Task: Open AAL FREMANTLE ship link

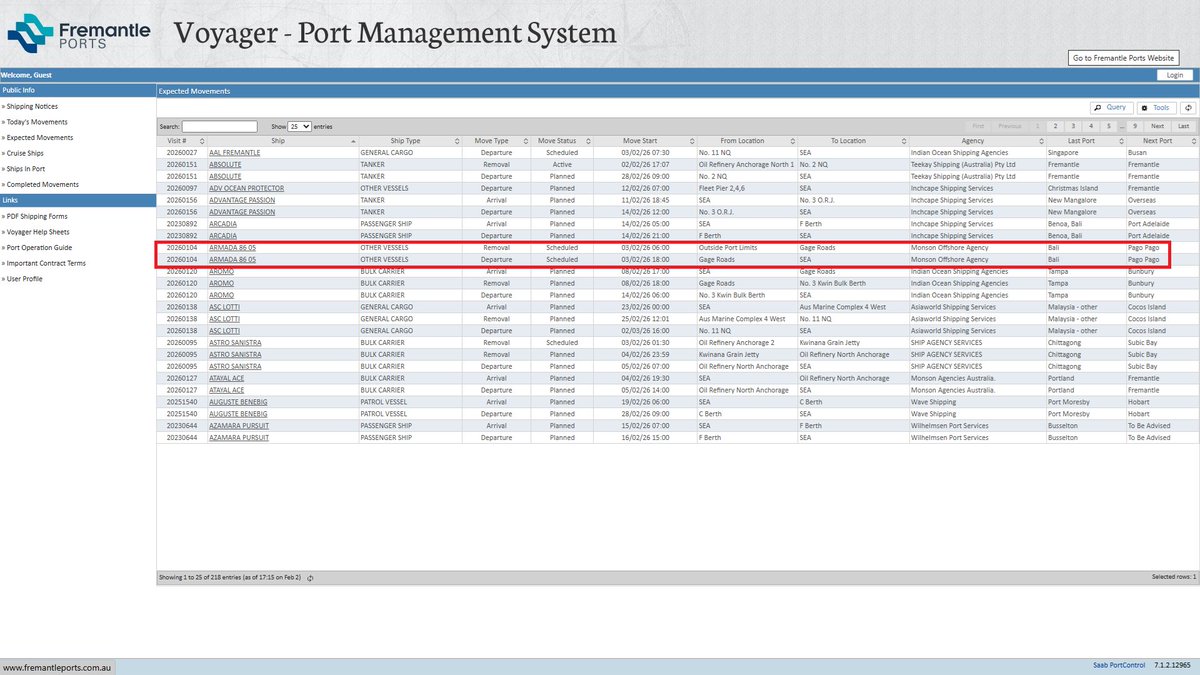Action: [x=235, y=153]
